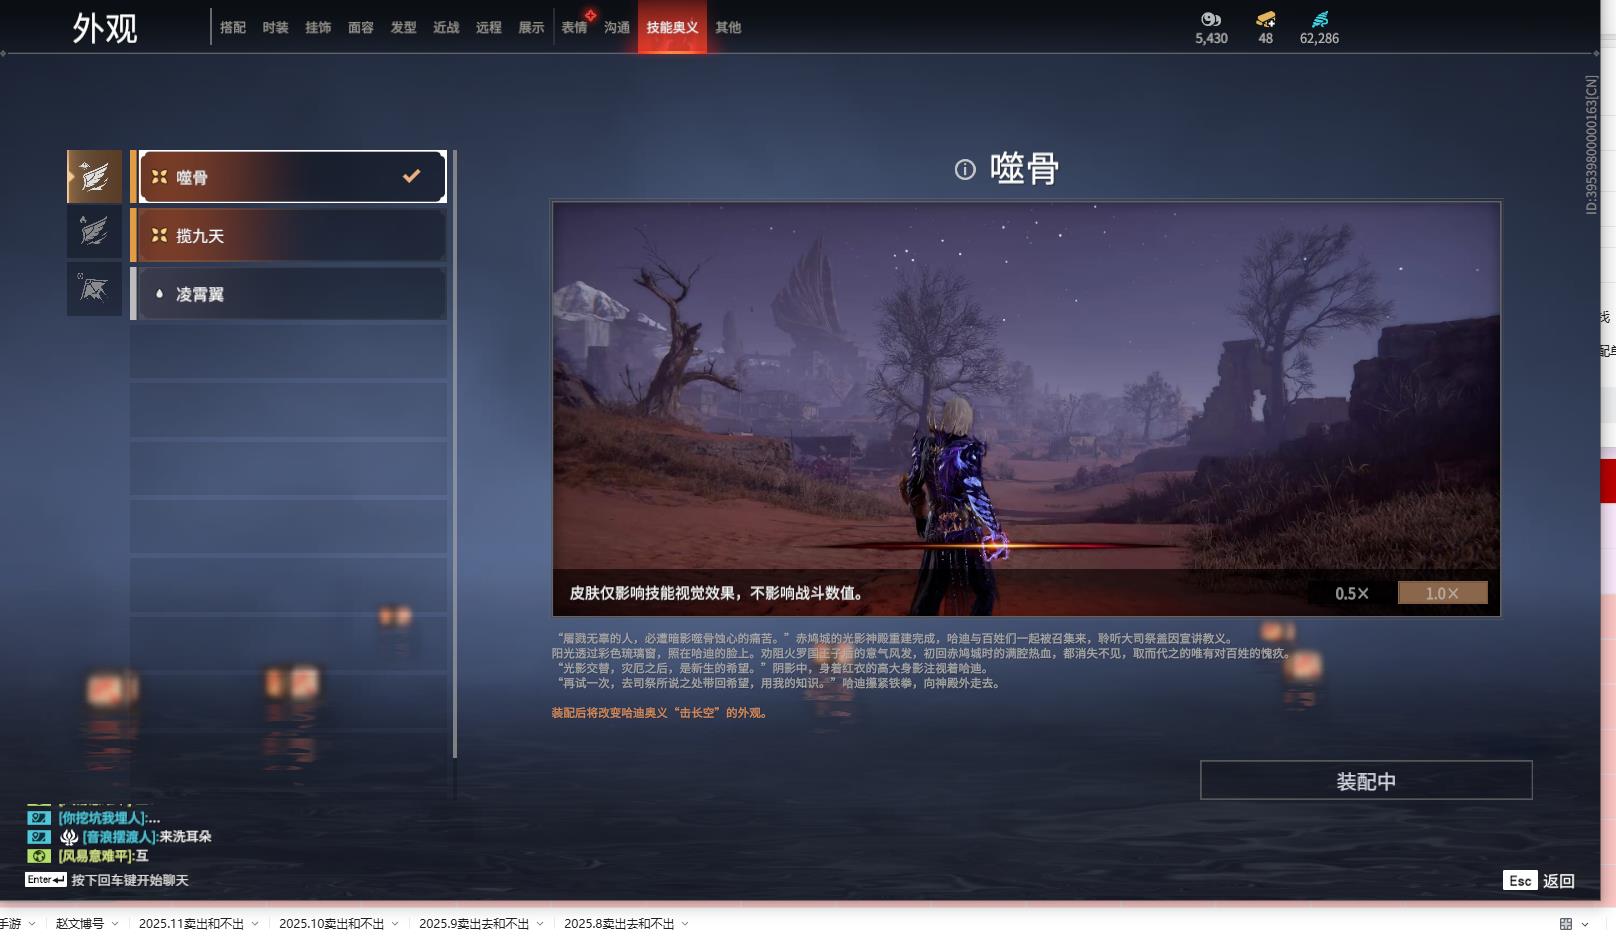Click the green channel icon before 风易意难平

point(39,856)
